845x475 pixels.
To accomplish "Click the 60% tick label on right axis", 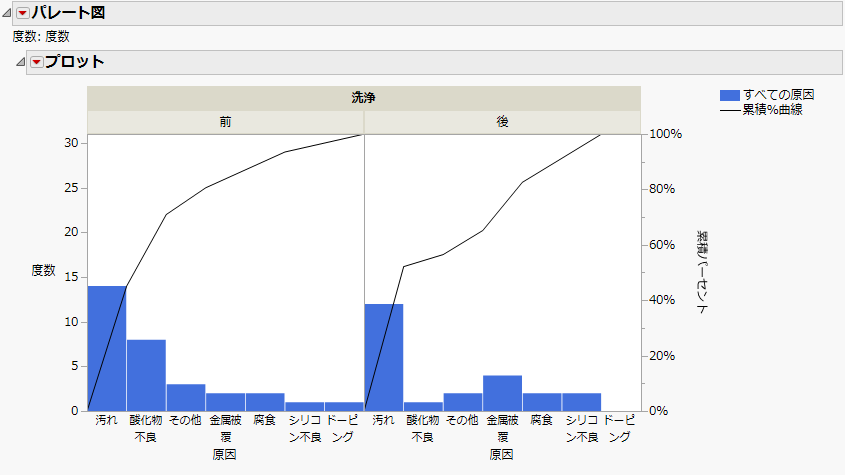I will pyautogui.click(x=662, y=245).
